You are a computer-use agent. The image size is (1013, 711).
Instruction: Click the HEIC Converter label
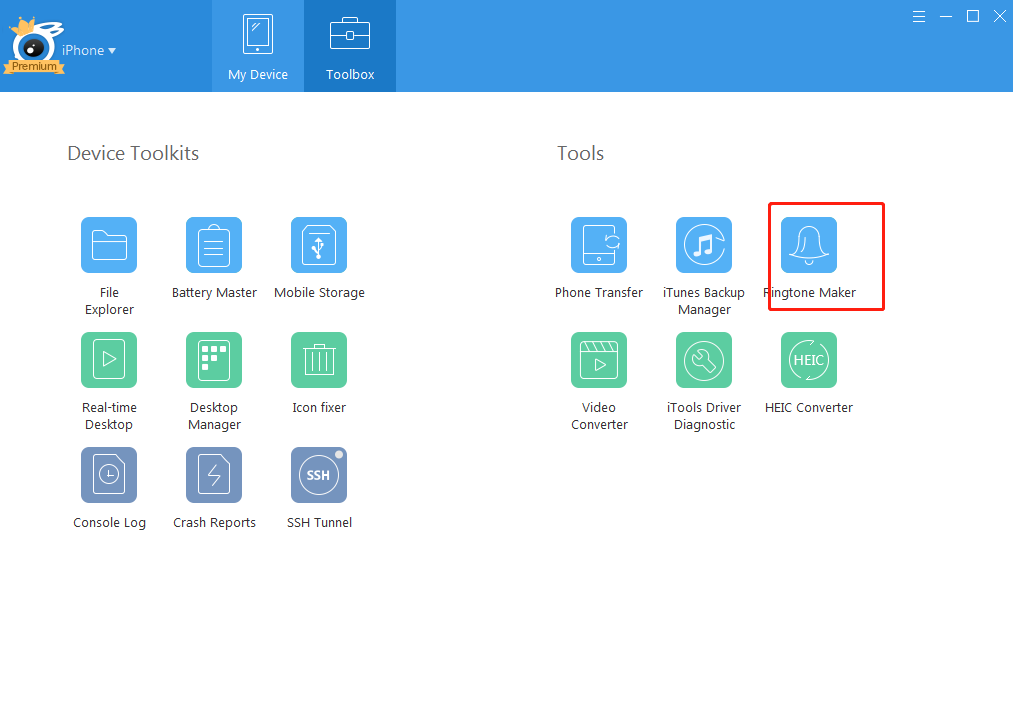[809, 407]
